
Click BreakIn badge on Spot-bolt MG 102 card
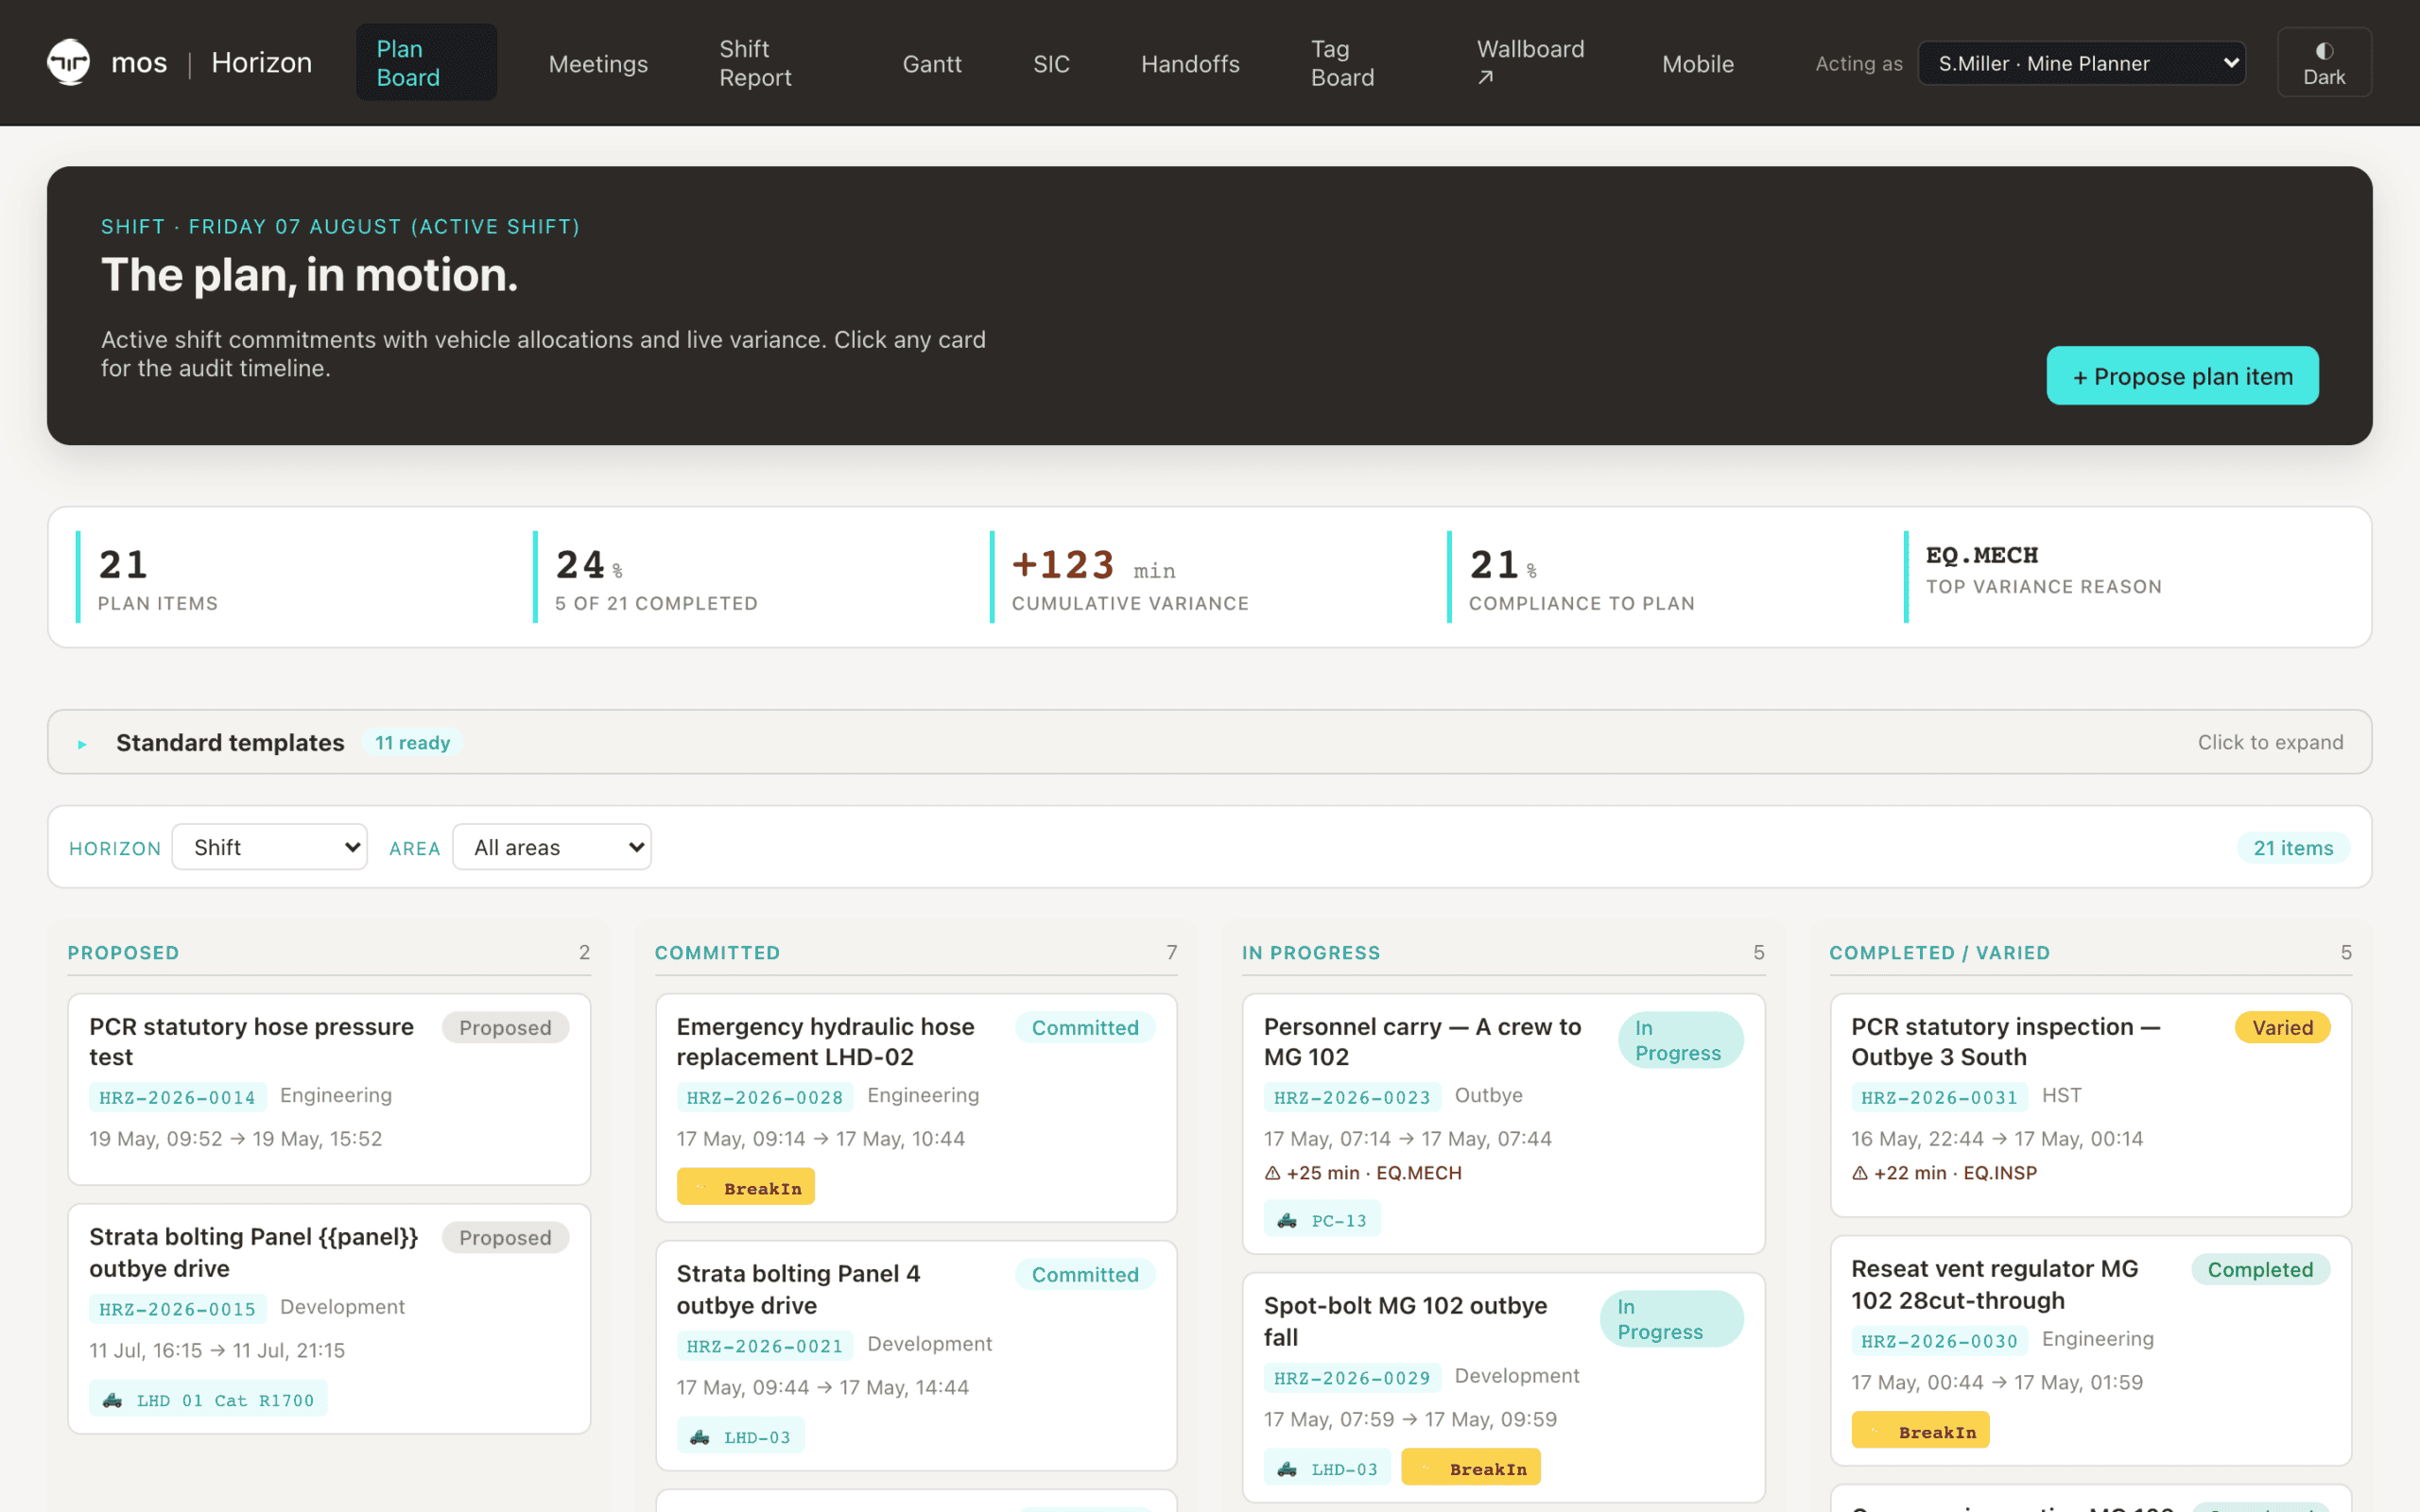pyautogui.click(x=1470, y=1468)
